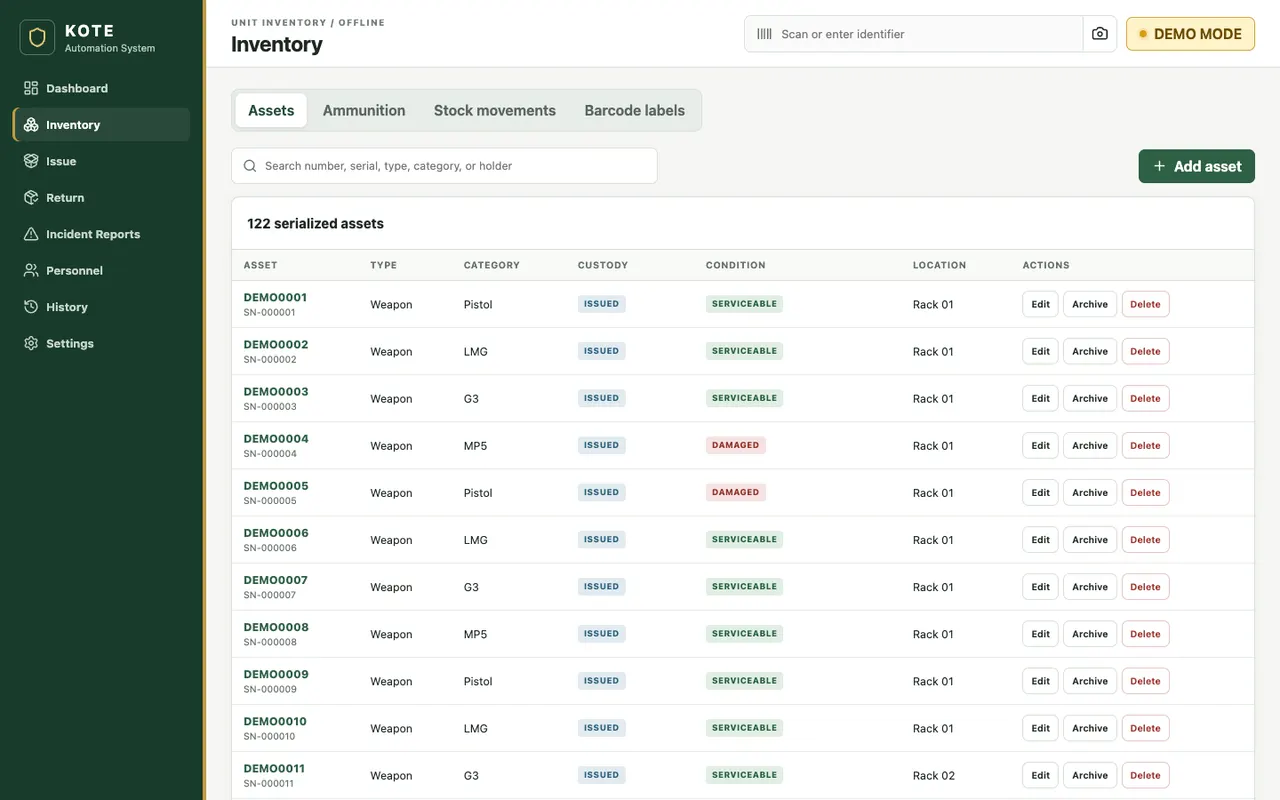Switch to the Assets tab
Screen dimensions: 1280x800
(x=271, y=110)
